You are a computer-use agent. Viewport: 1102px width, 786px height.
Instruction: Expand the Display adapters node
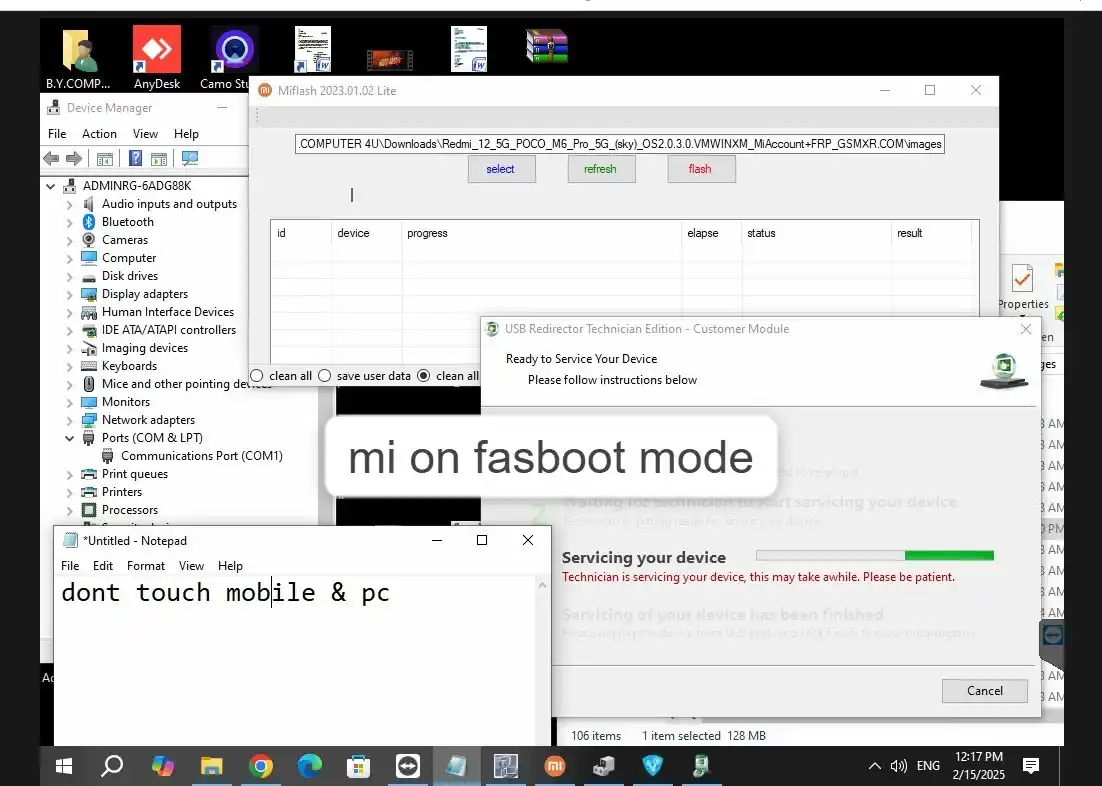pos(69,295)
